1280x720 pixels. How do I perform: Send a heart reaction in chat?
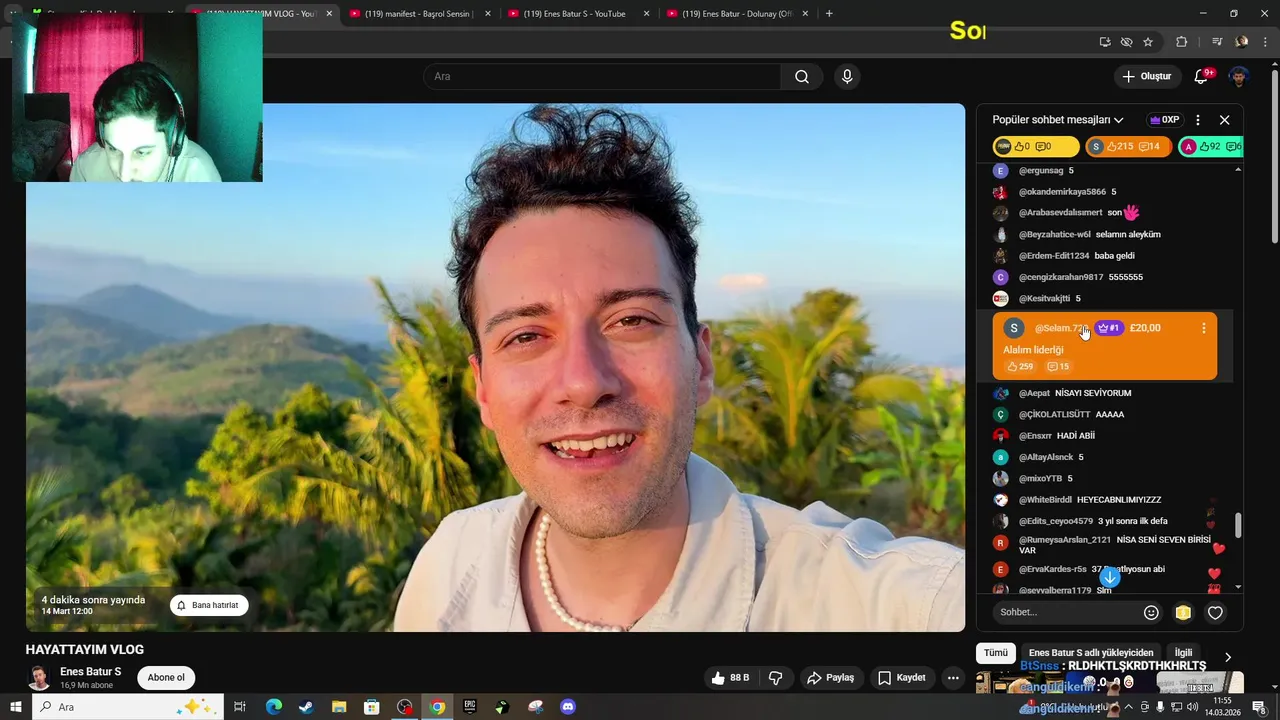[x=1215, y=613]
